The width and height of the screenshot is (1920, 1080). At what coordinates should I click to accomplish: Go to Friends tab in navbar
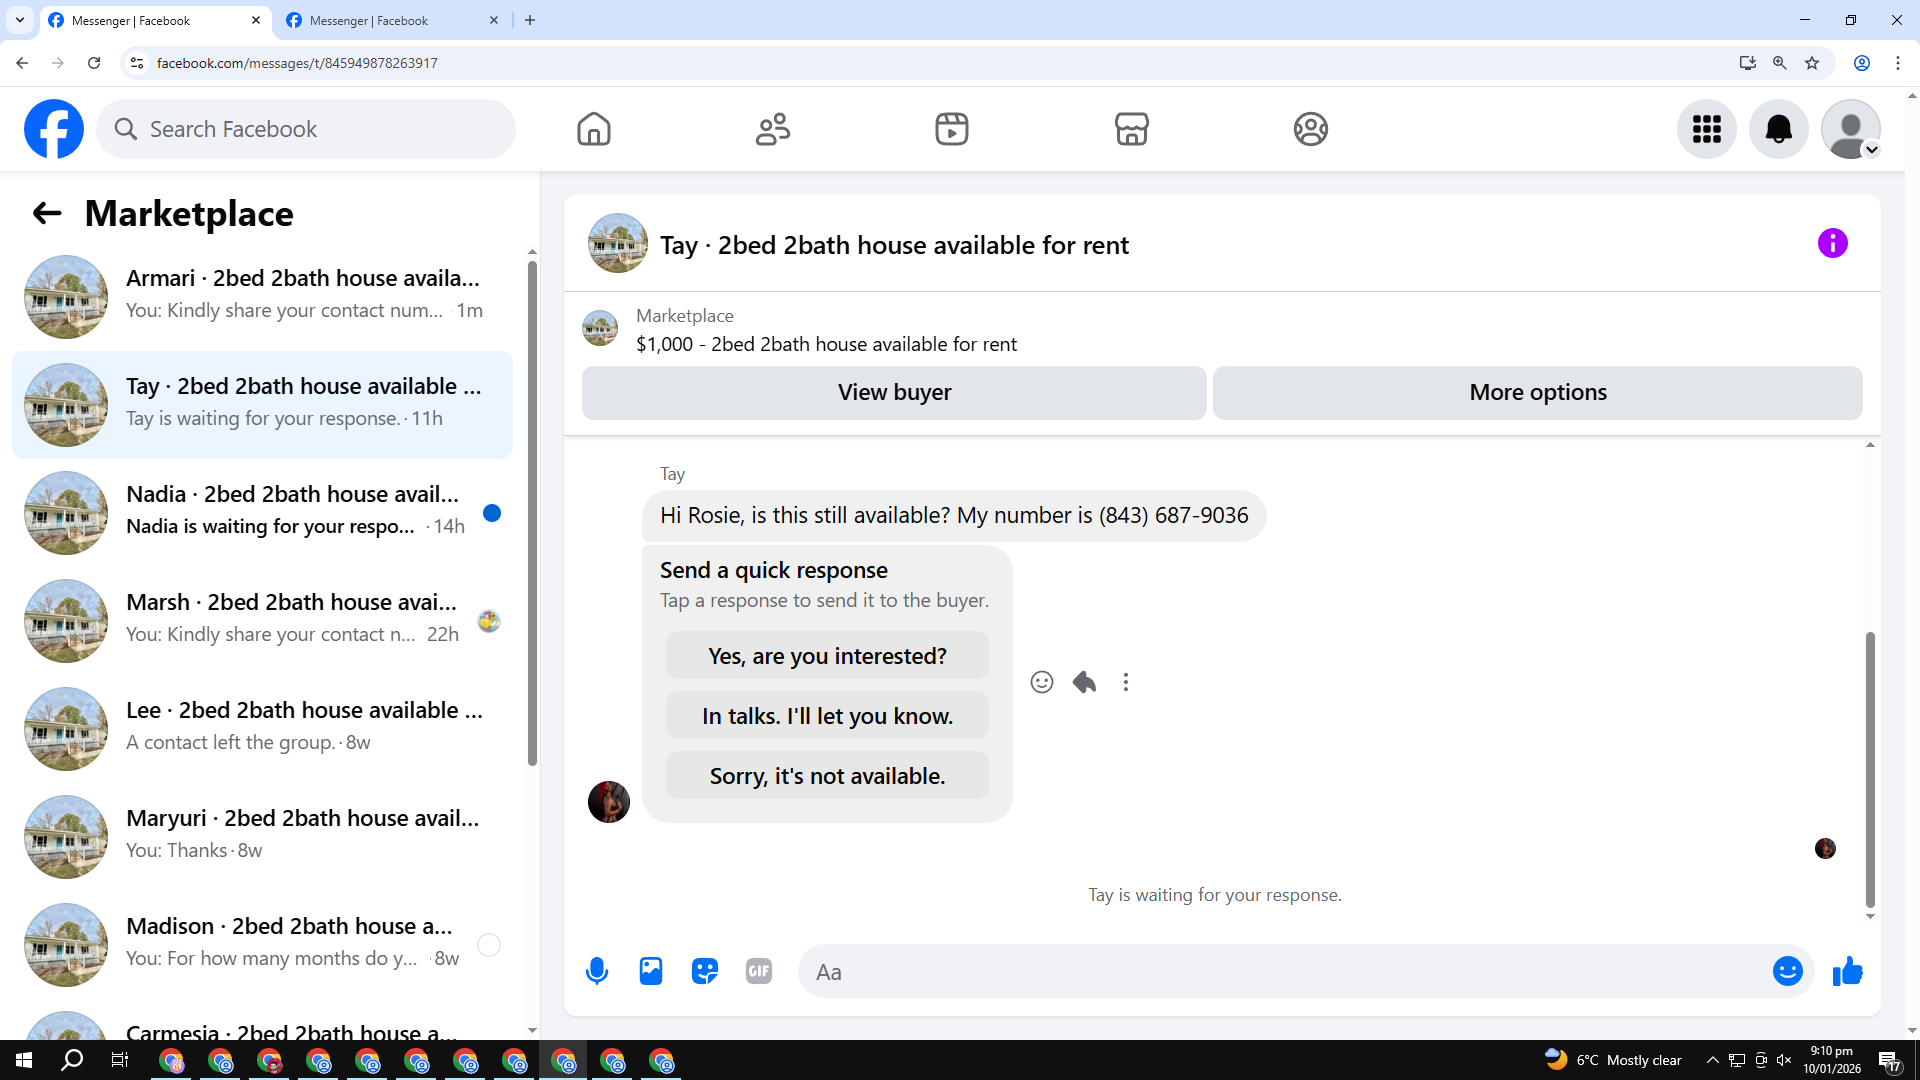(x=772, y=129)
